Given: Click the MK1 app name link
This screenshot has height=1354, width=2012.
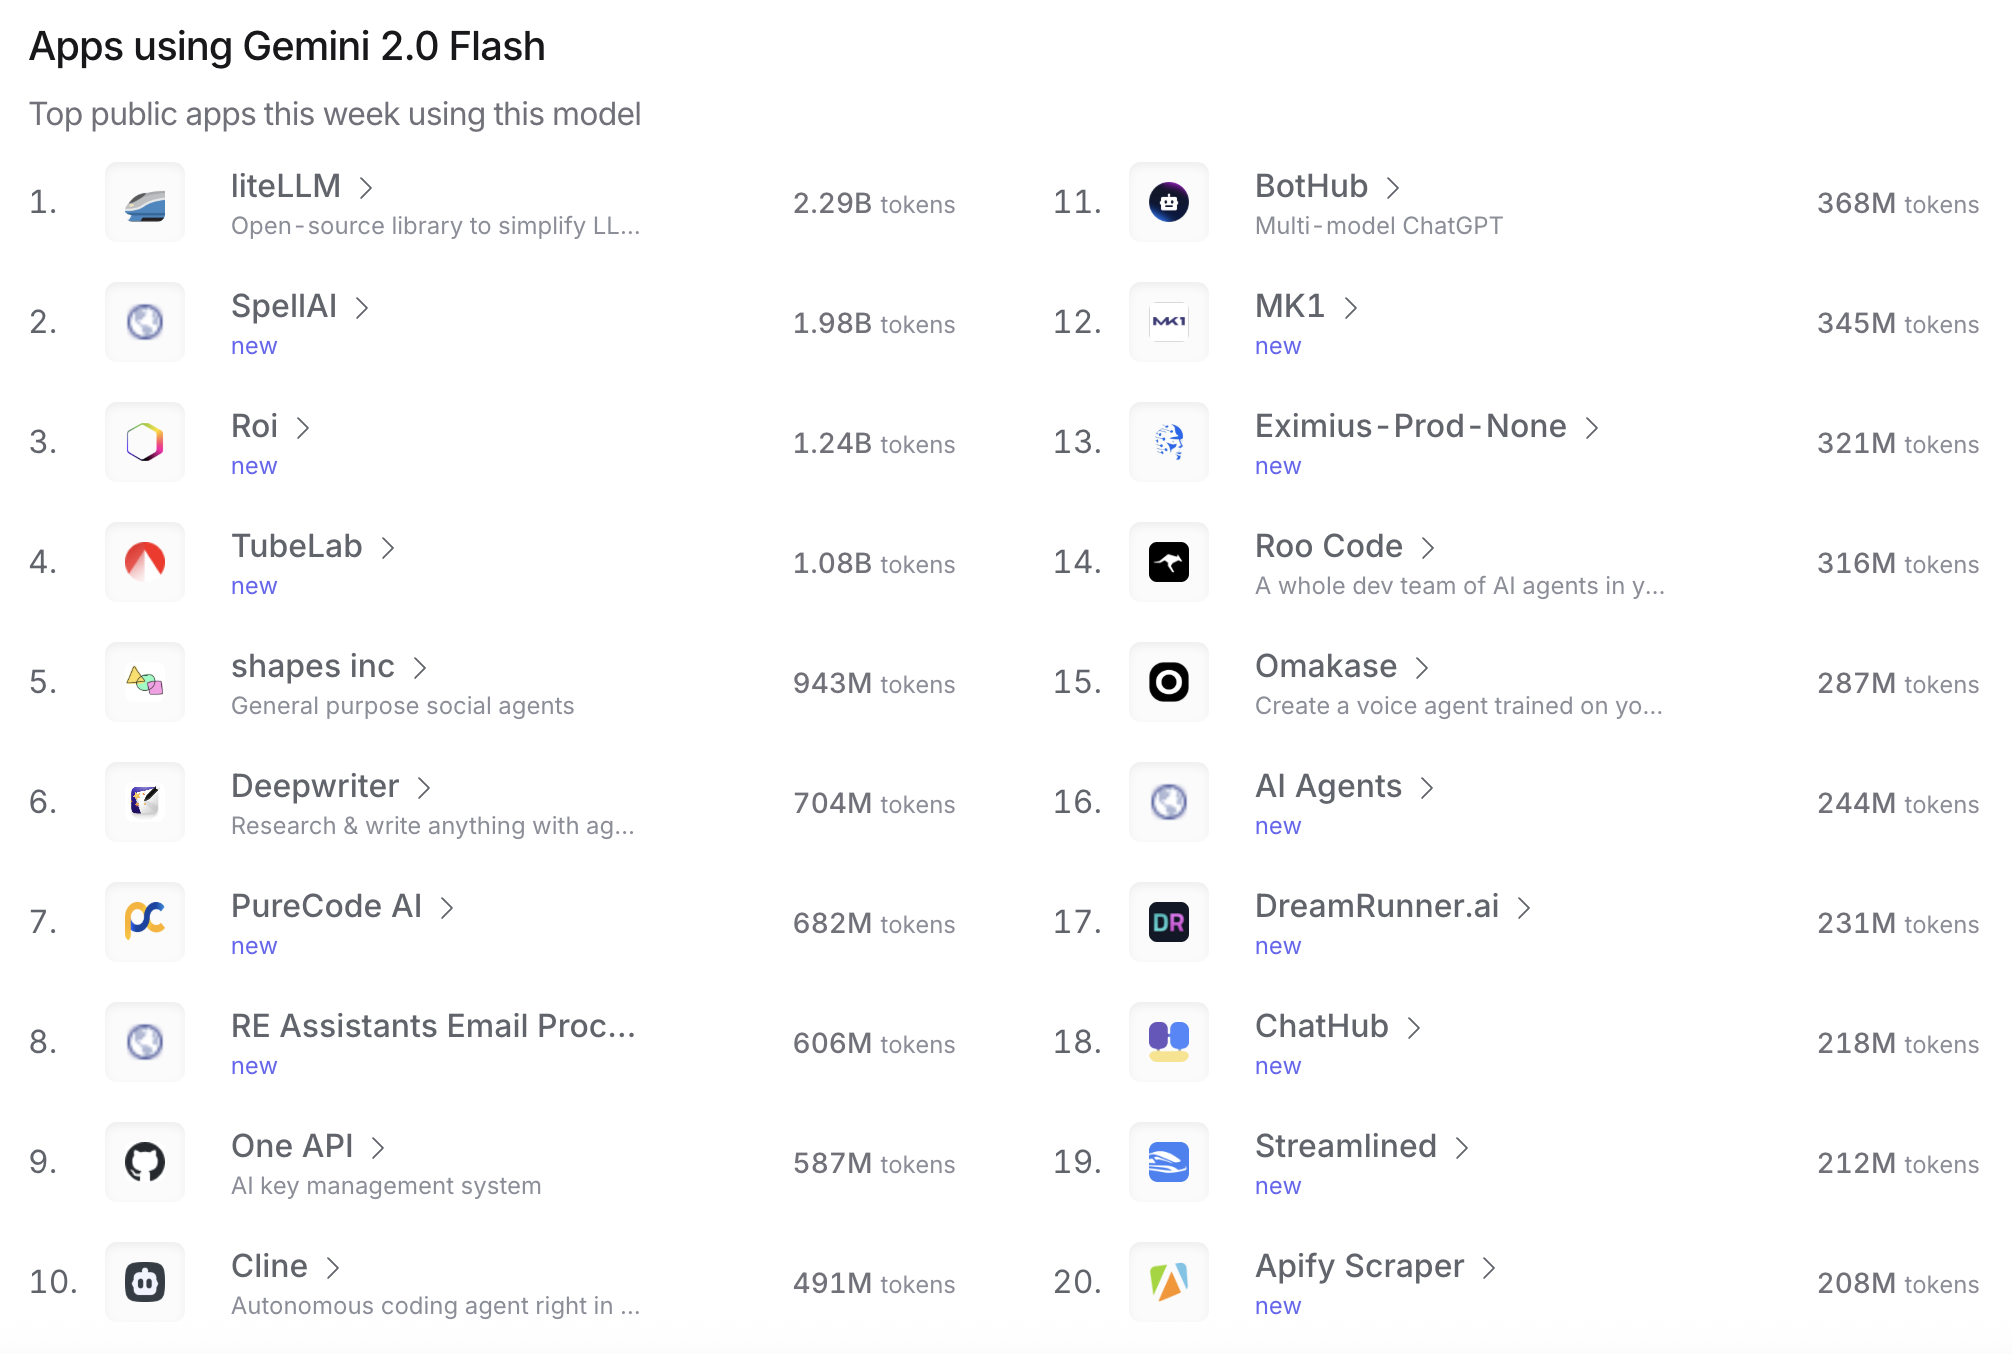Looking at the screenshot, I should [x=1289, y=307].
